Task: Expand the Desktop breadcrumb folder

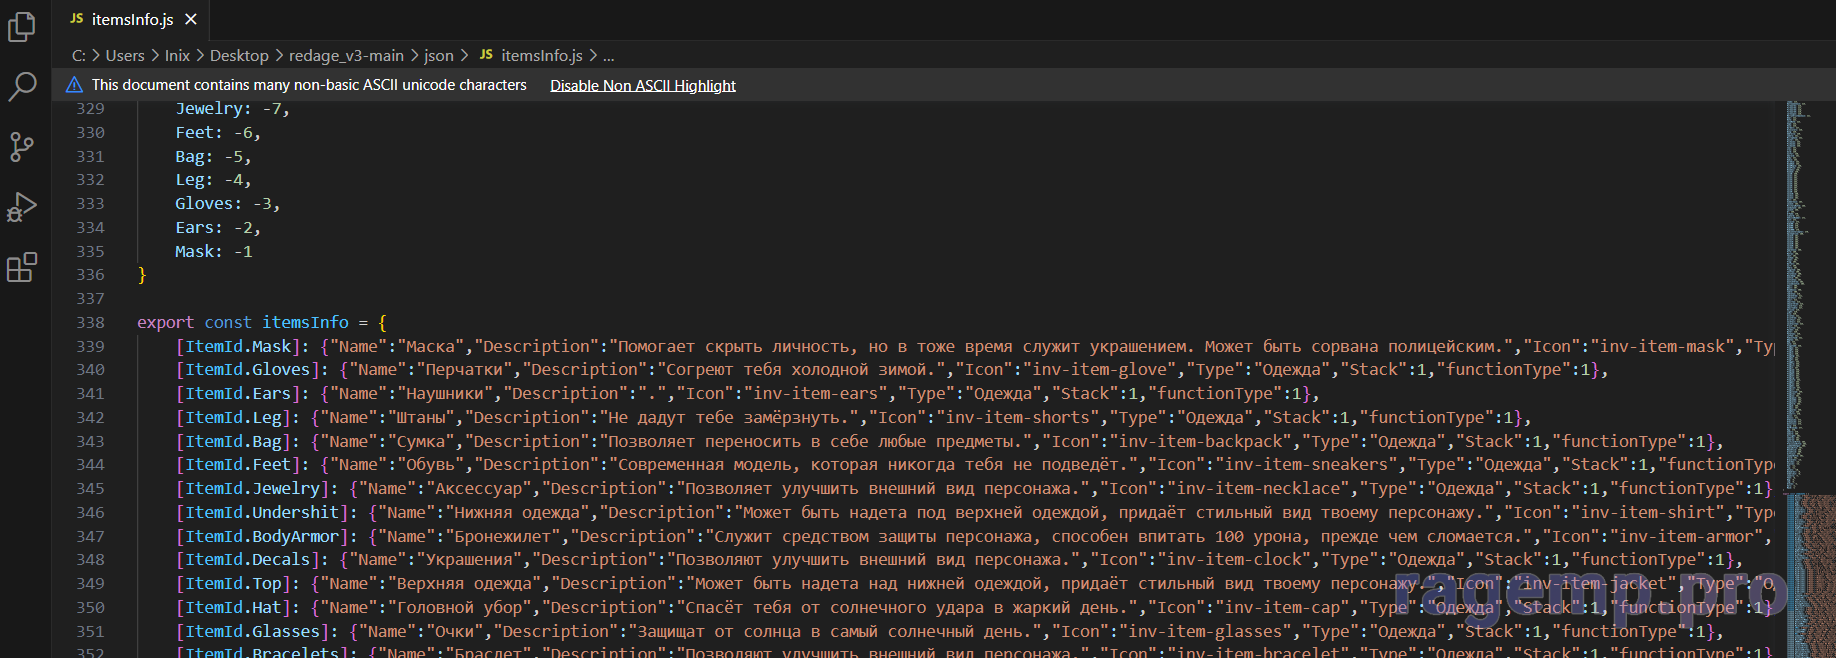Action: click(x=239, y=56)
